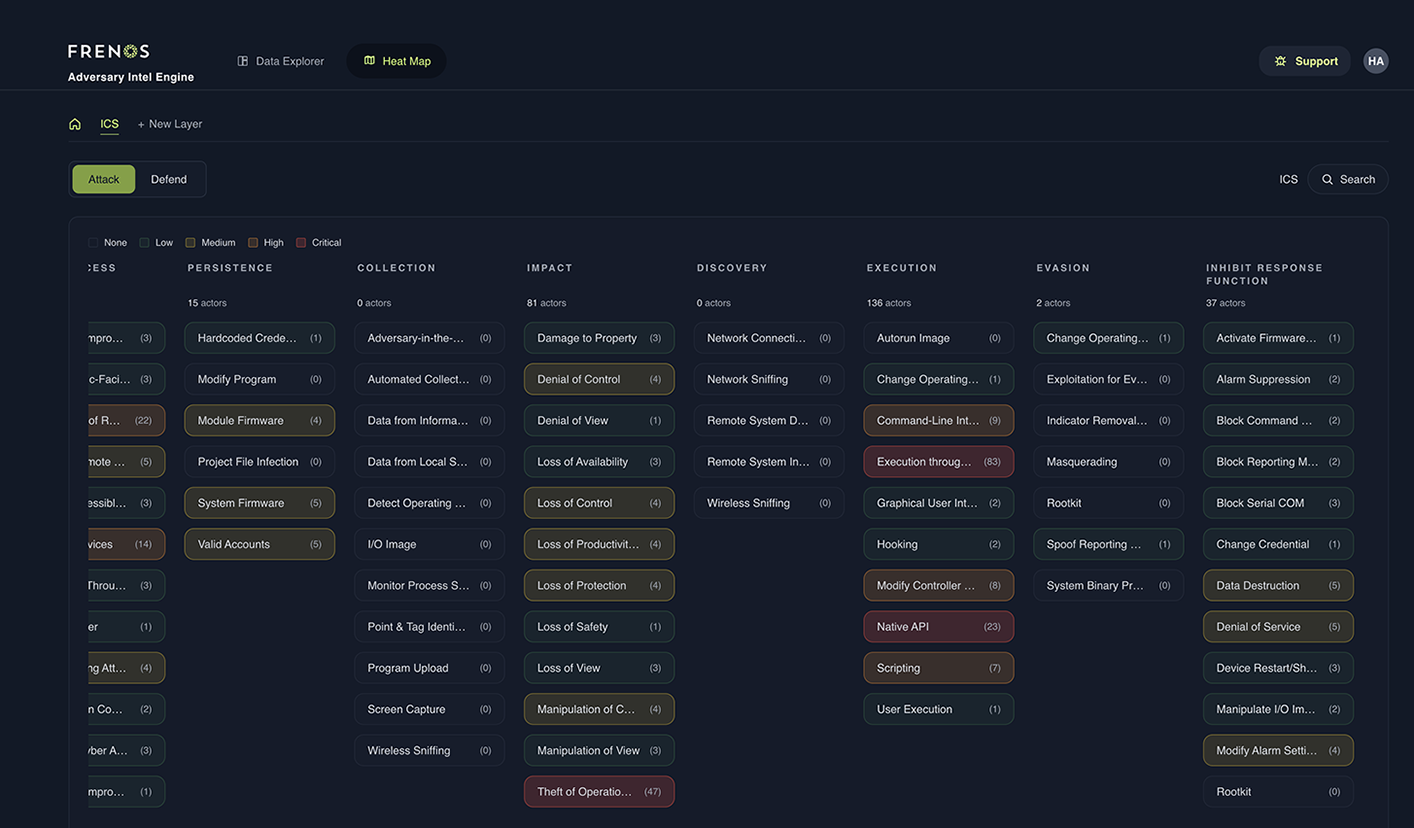This screenshot has width=1414, height=828.
Task: Click the magnifier icon in Search
Action: pyautogui.click(x=1328, y=180)
